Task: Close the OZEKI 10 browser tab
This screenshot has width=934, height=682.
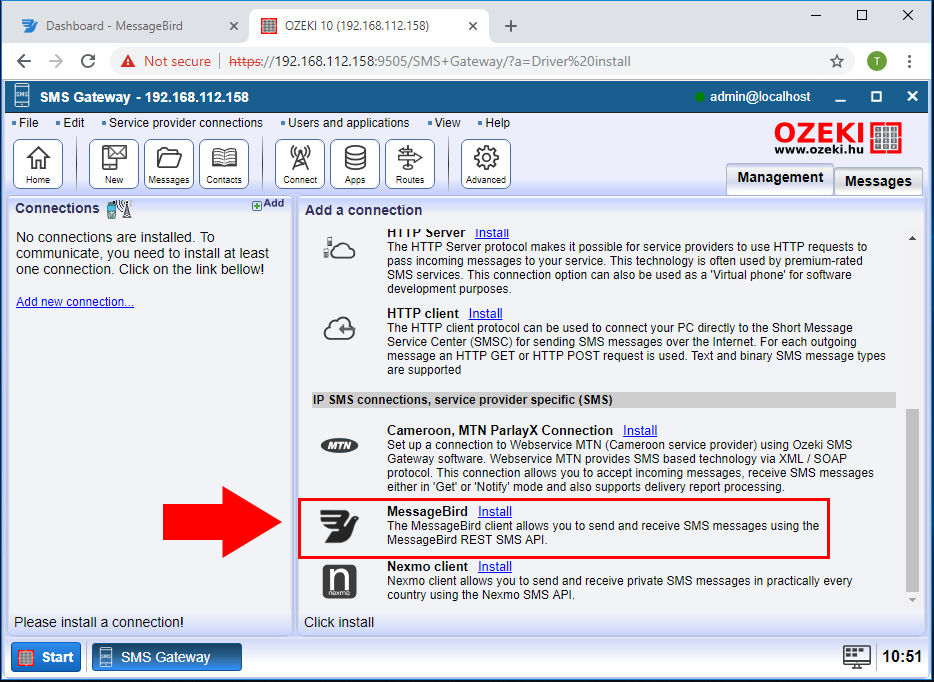Action: [x=472, y=26]
